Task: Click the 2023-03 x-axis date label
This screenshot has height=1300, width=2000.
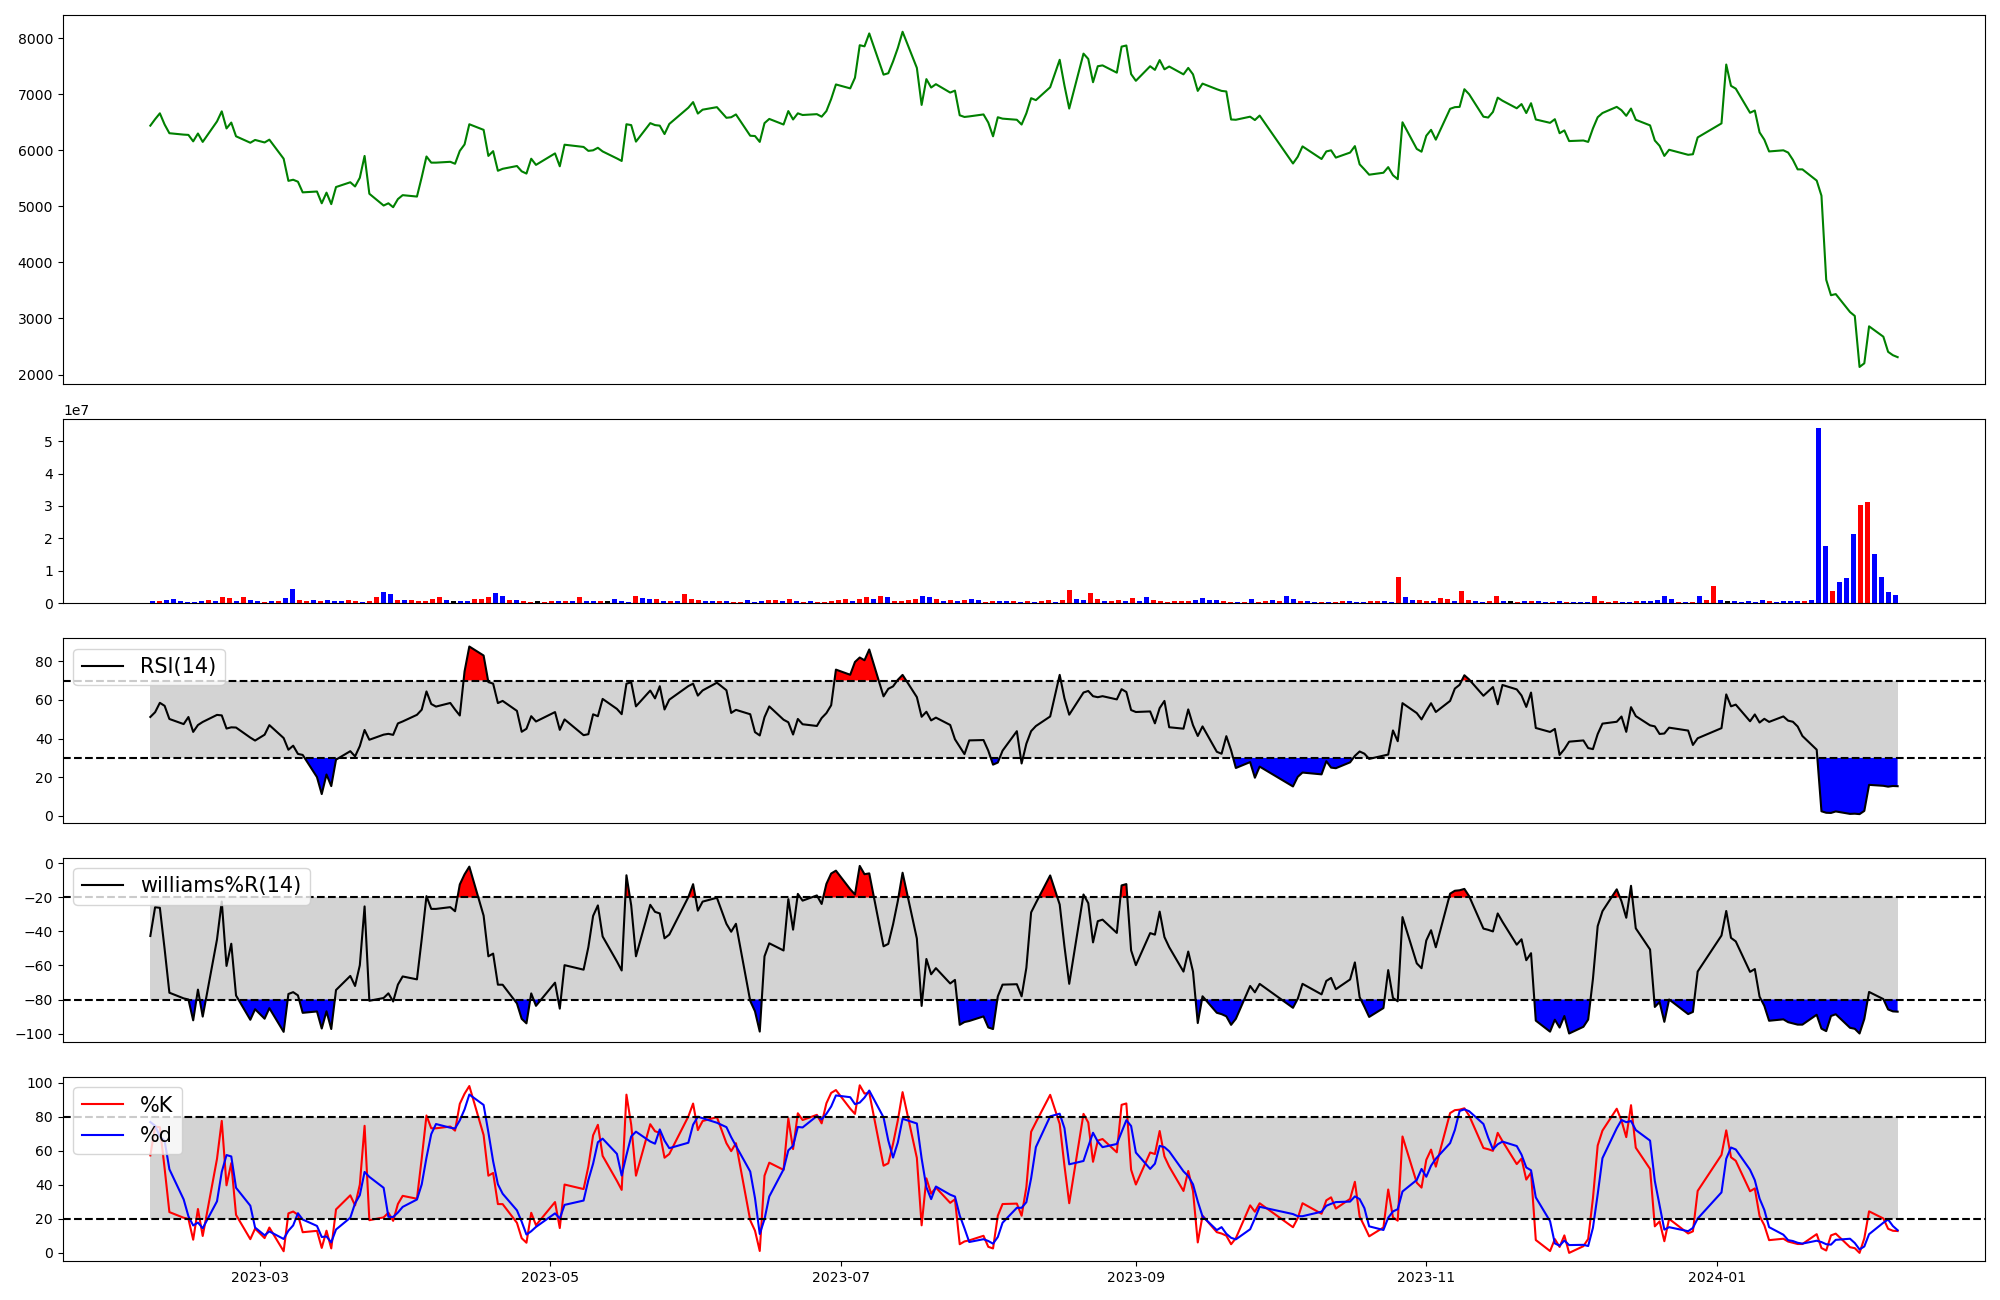Action: pyautogui.click(x=260, y=1277)
